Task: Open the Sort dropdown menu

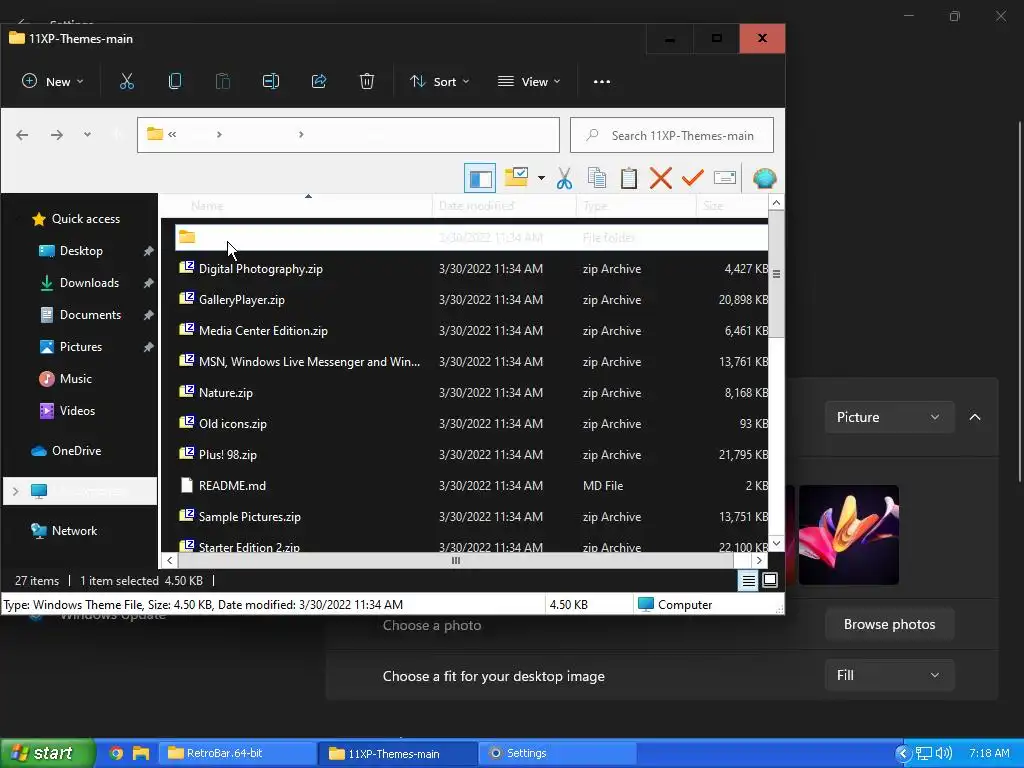Action: (x=440, y=82)
